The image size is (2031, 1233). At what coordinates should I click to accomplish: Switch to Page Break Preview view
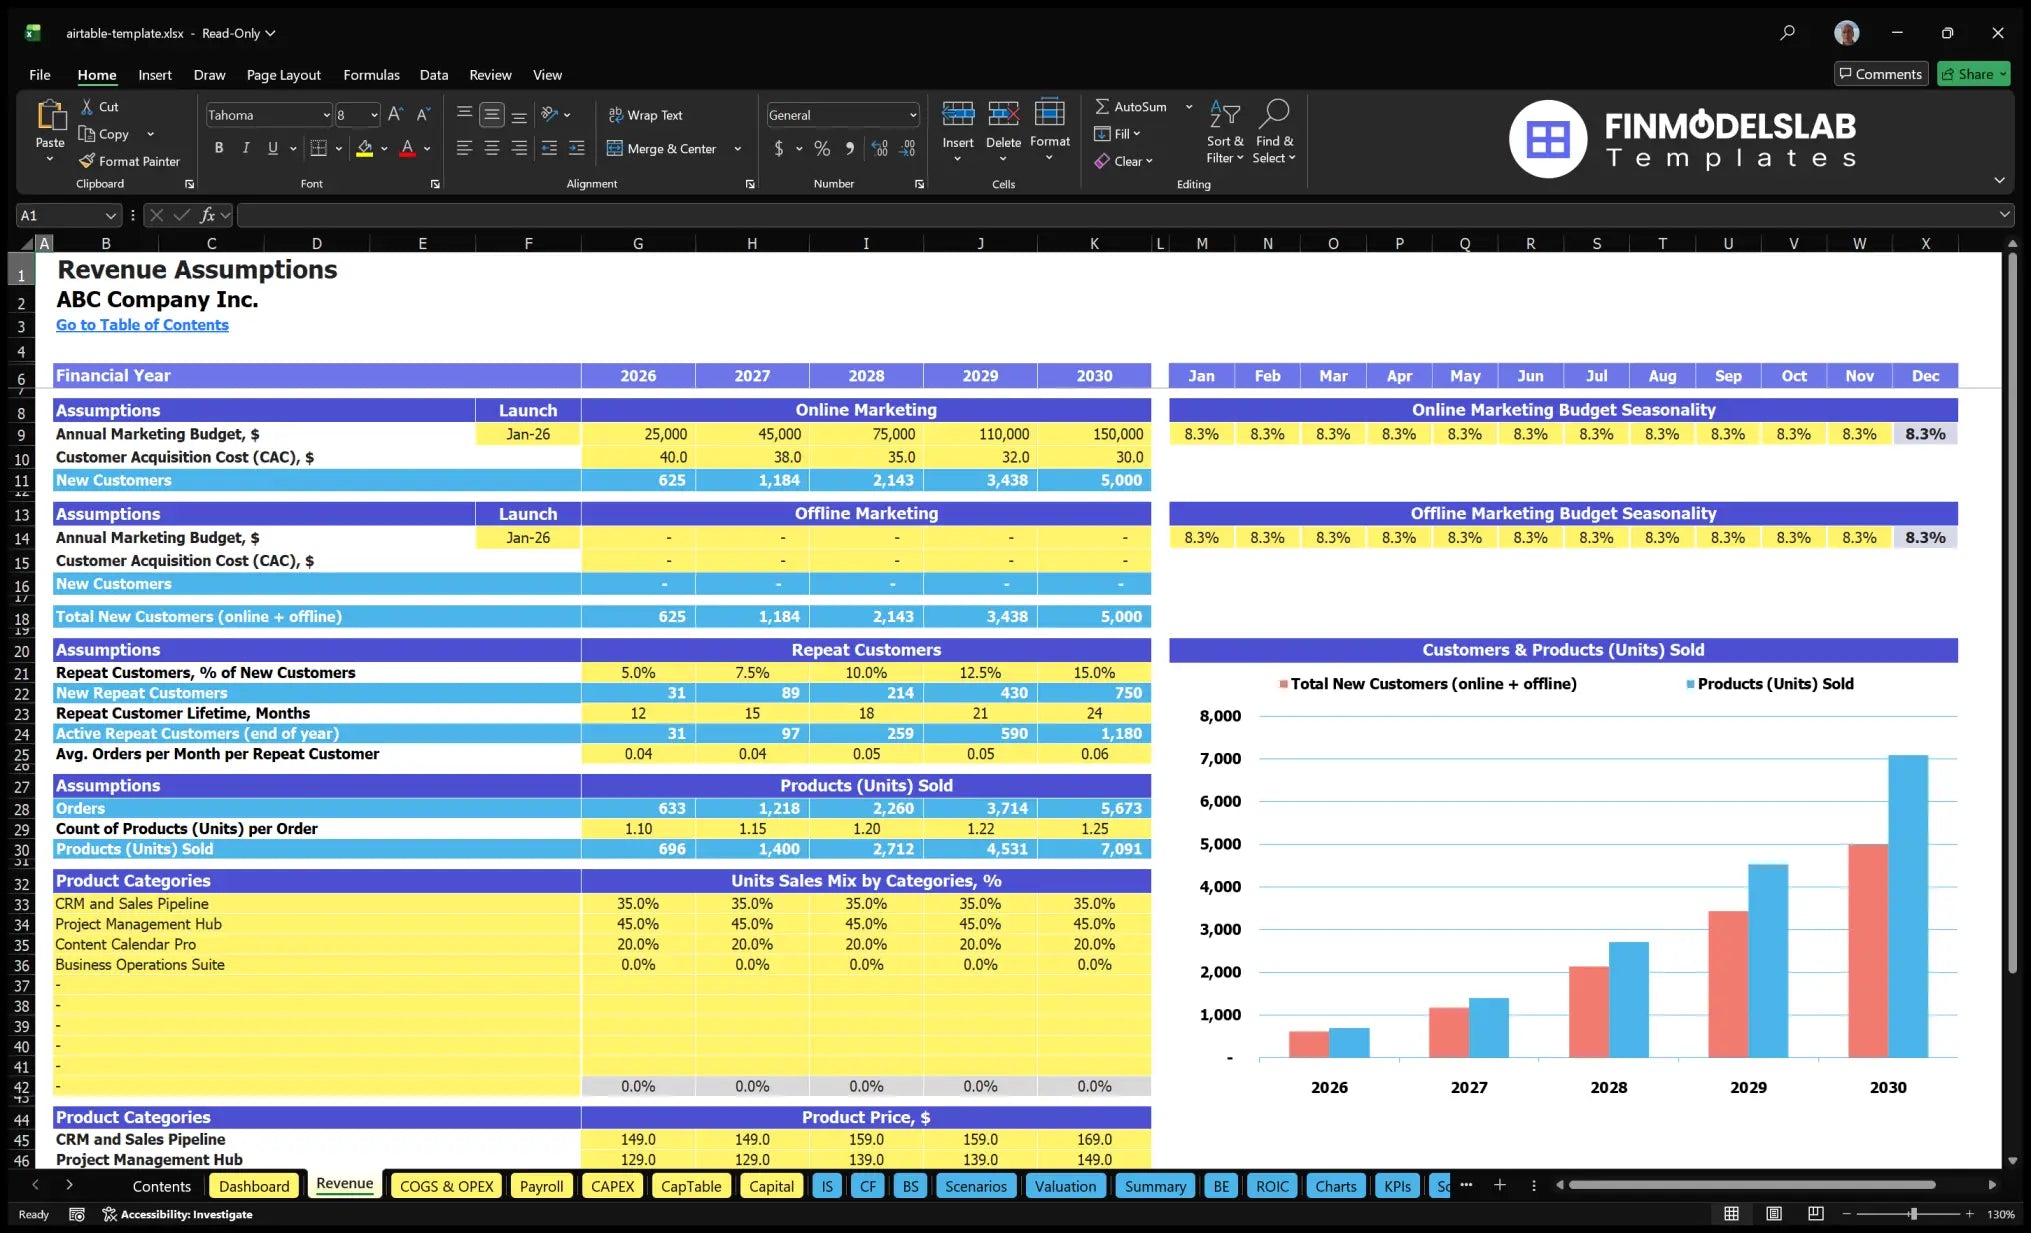1815,1214
